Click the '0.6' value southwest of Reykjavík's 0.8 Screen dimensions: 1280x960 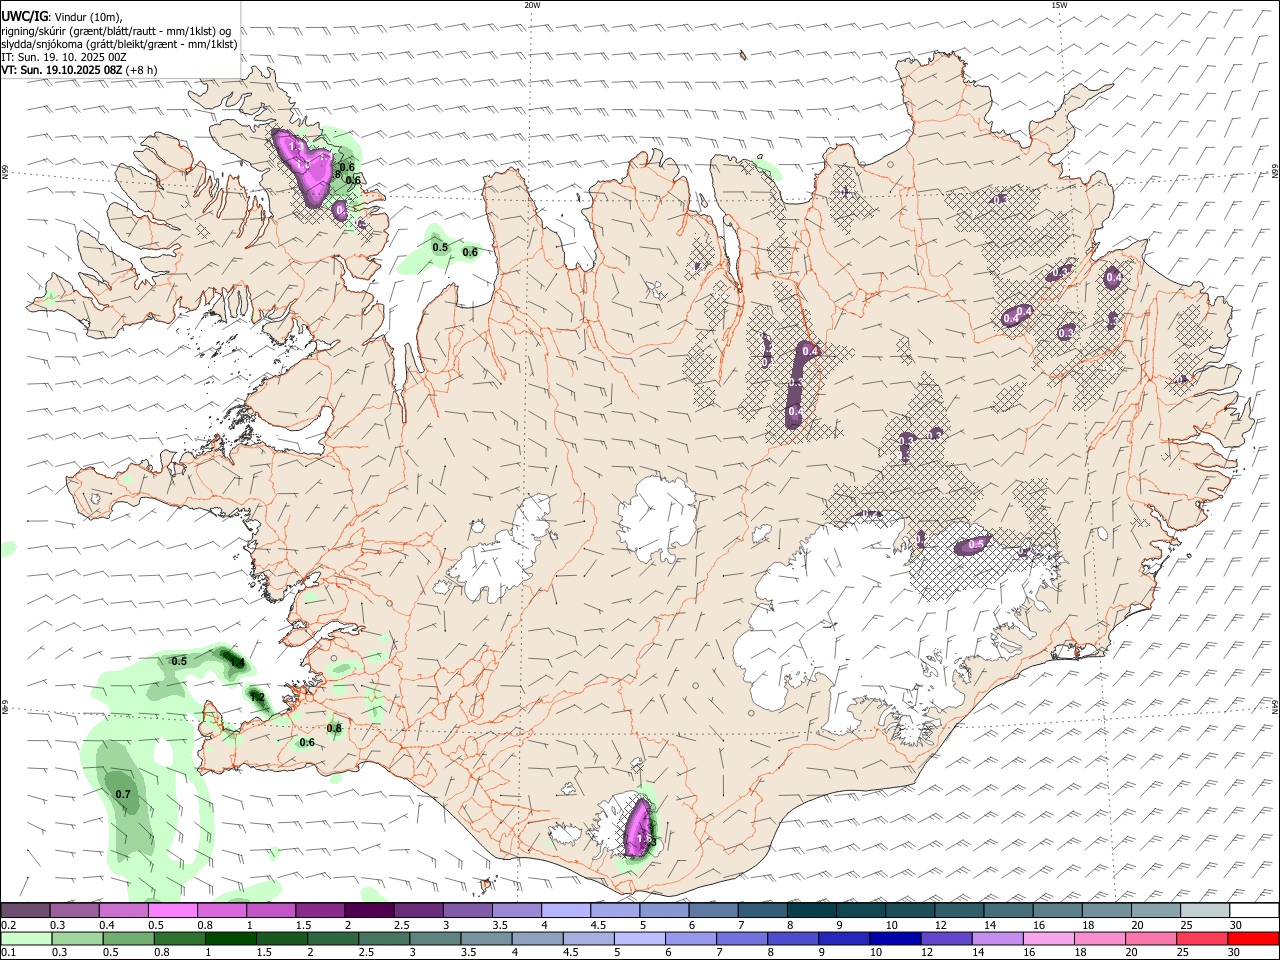tap(307, 742)
